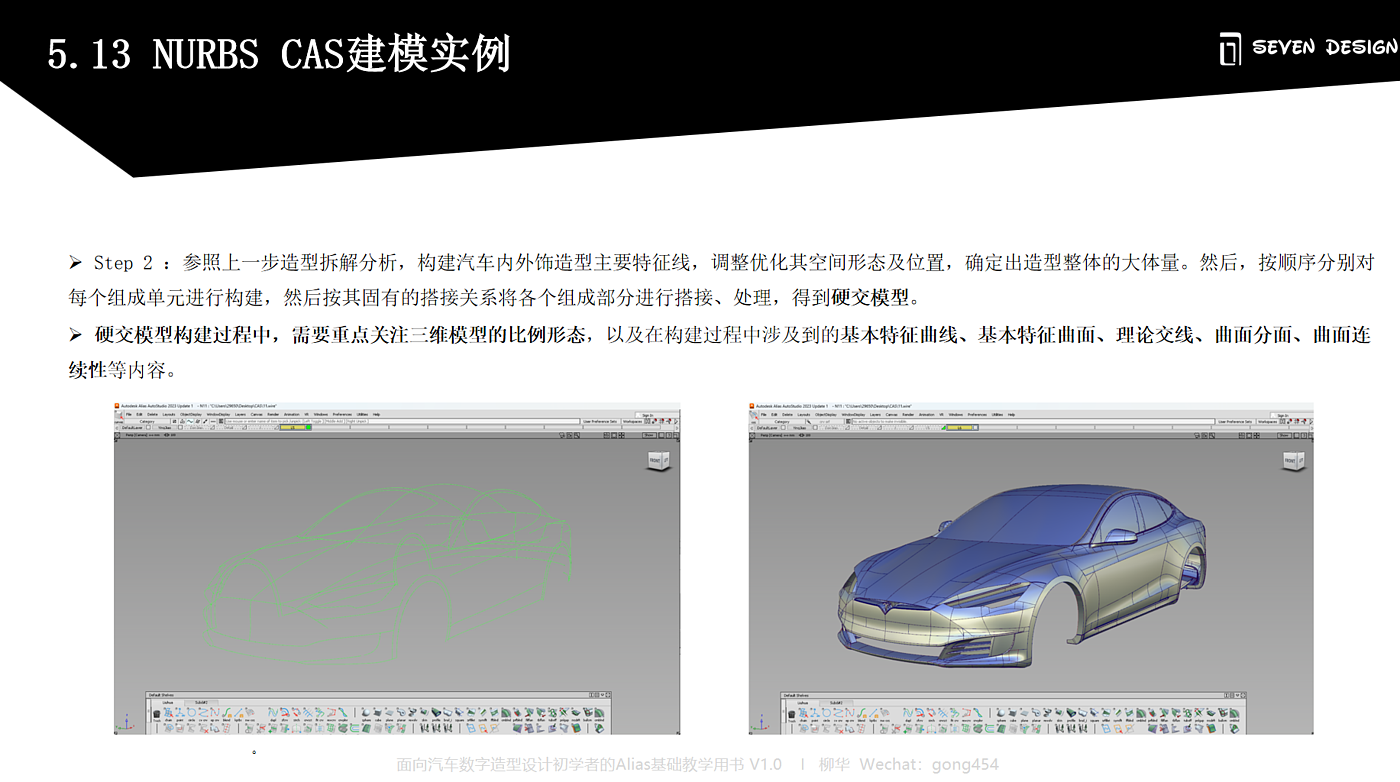This screenshot has height=782, width=1400.
Task: Select DefaultLayer in left Alias layer bar
Action: pos(134,428)
